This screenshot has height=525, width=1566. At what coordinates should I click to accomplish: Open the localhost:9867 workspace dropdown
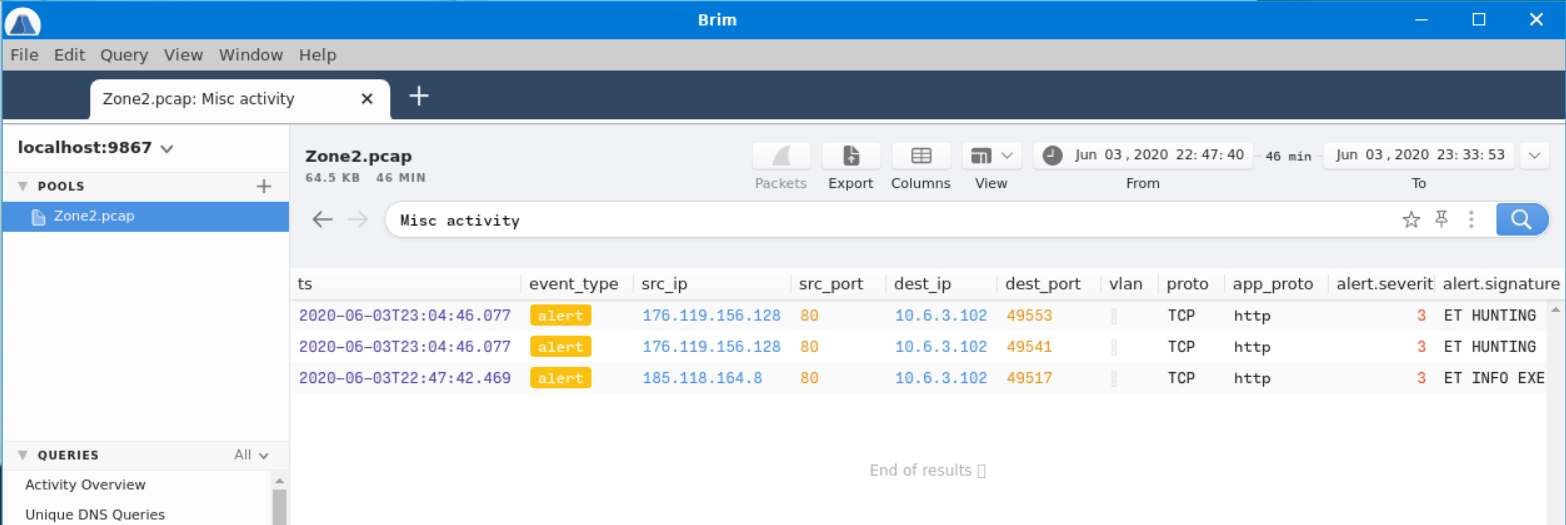tap(96, 148)
